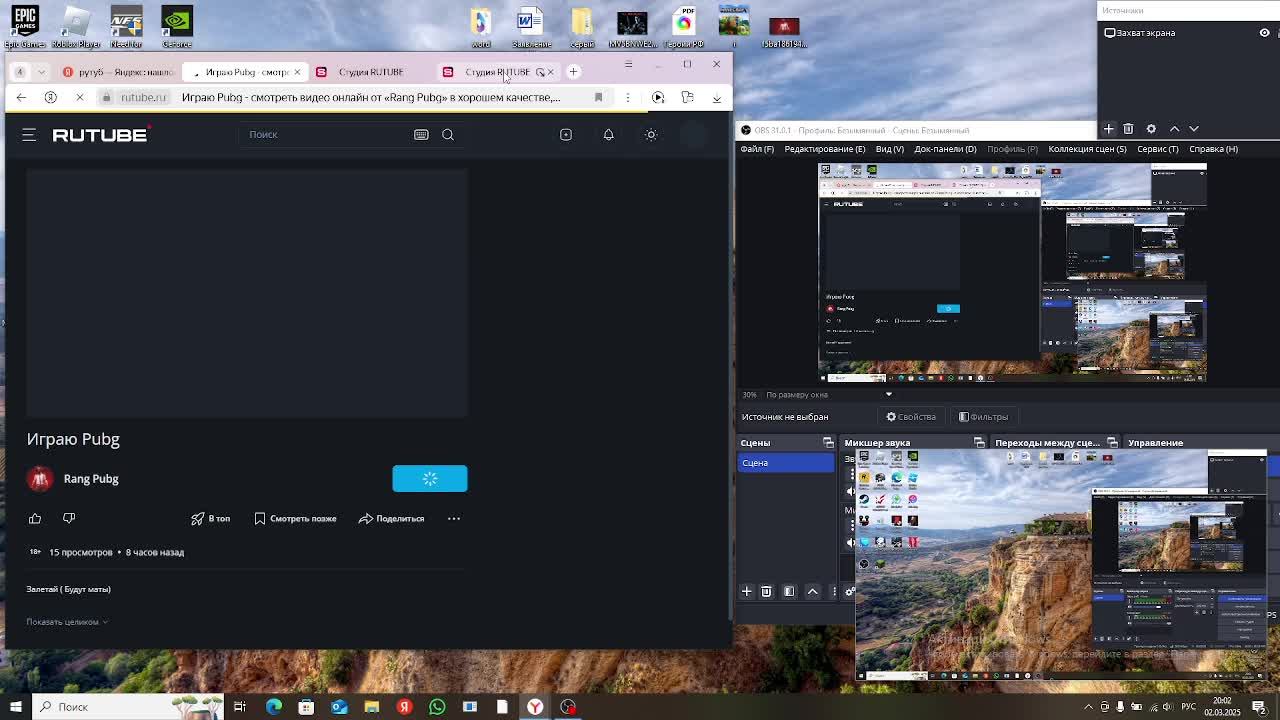Switch to the рутуб Яндекс browser tab

118,72
